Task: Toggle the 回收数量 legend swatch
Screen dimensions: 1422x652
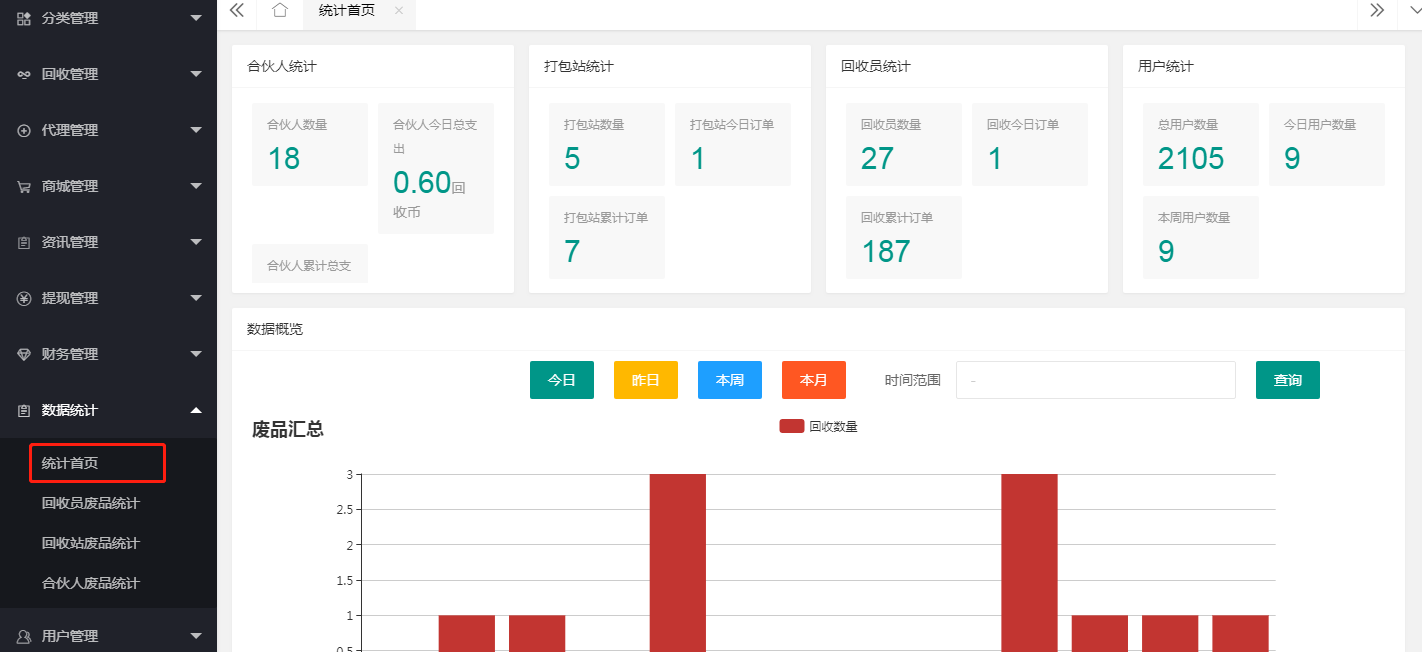Action: pos(792,426)
